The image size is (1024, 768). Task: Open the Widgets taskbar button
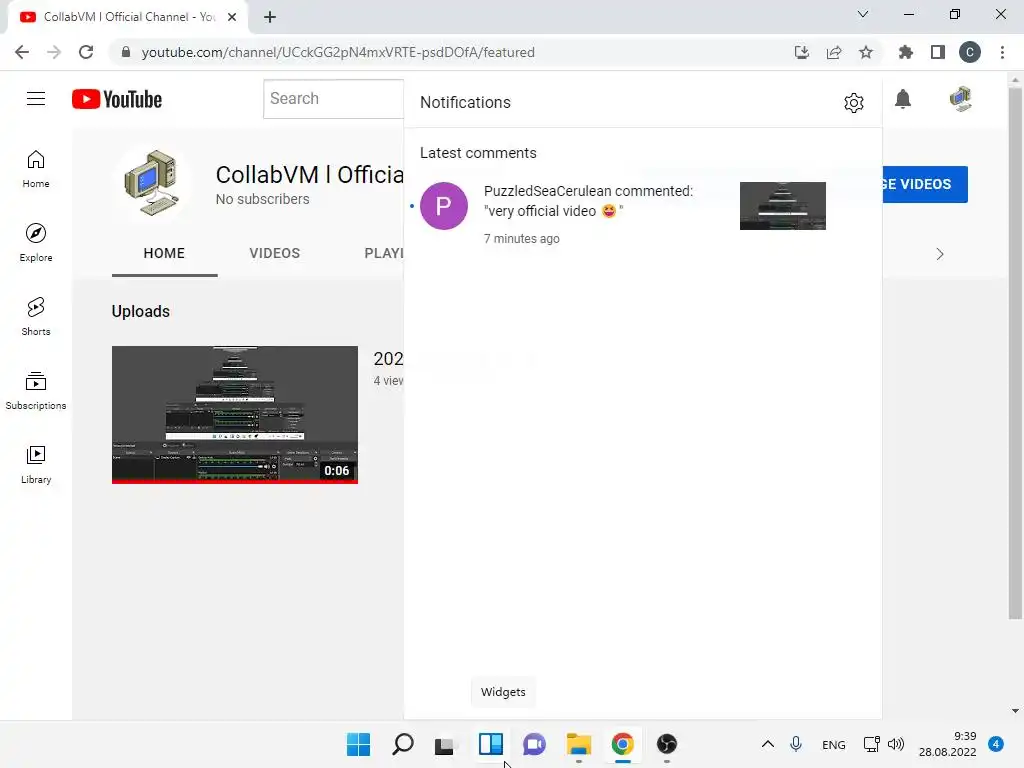pos(490,744)
